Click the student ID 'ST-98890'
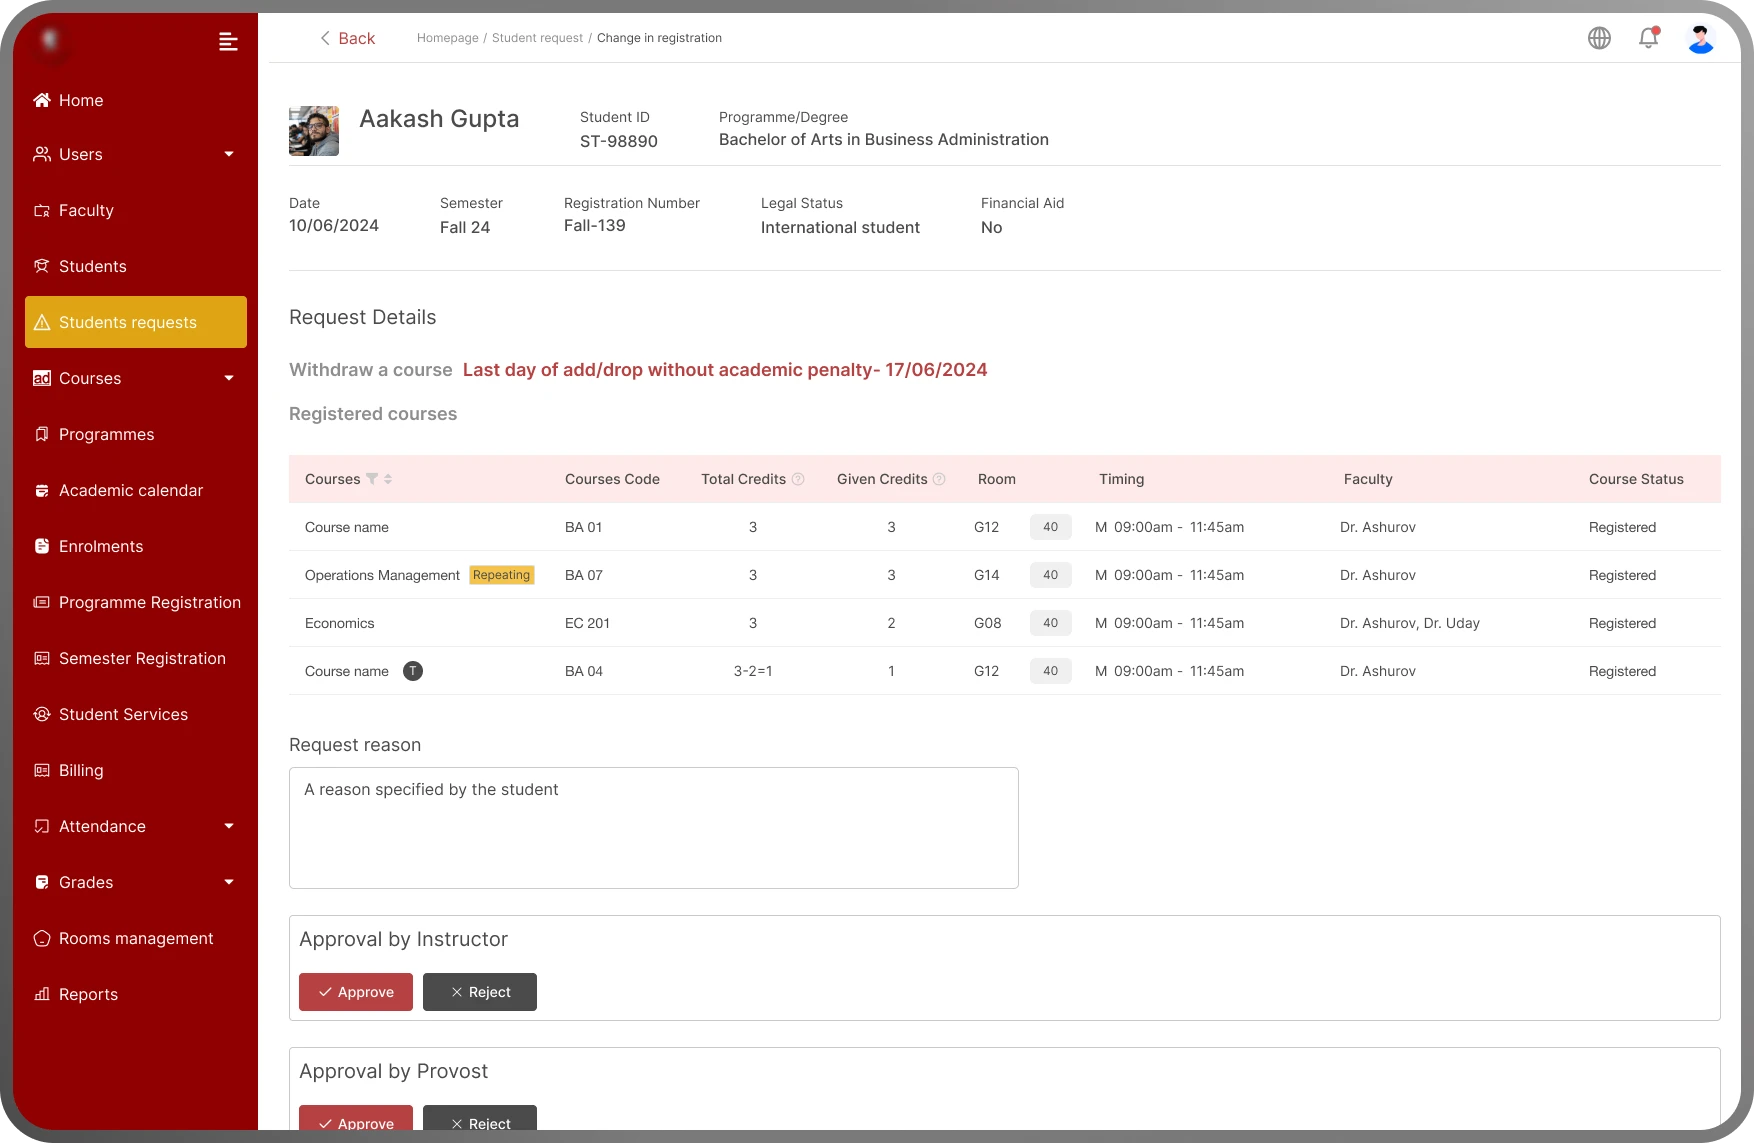 click(619, 141)
